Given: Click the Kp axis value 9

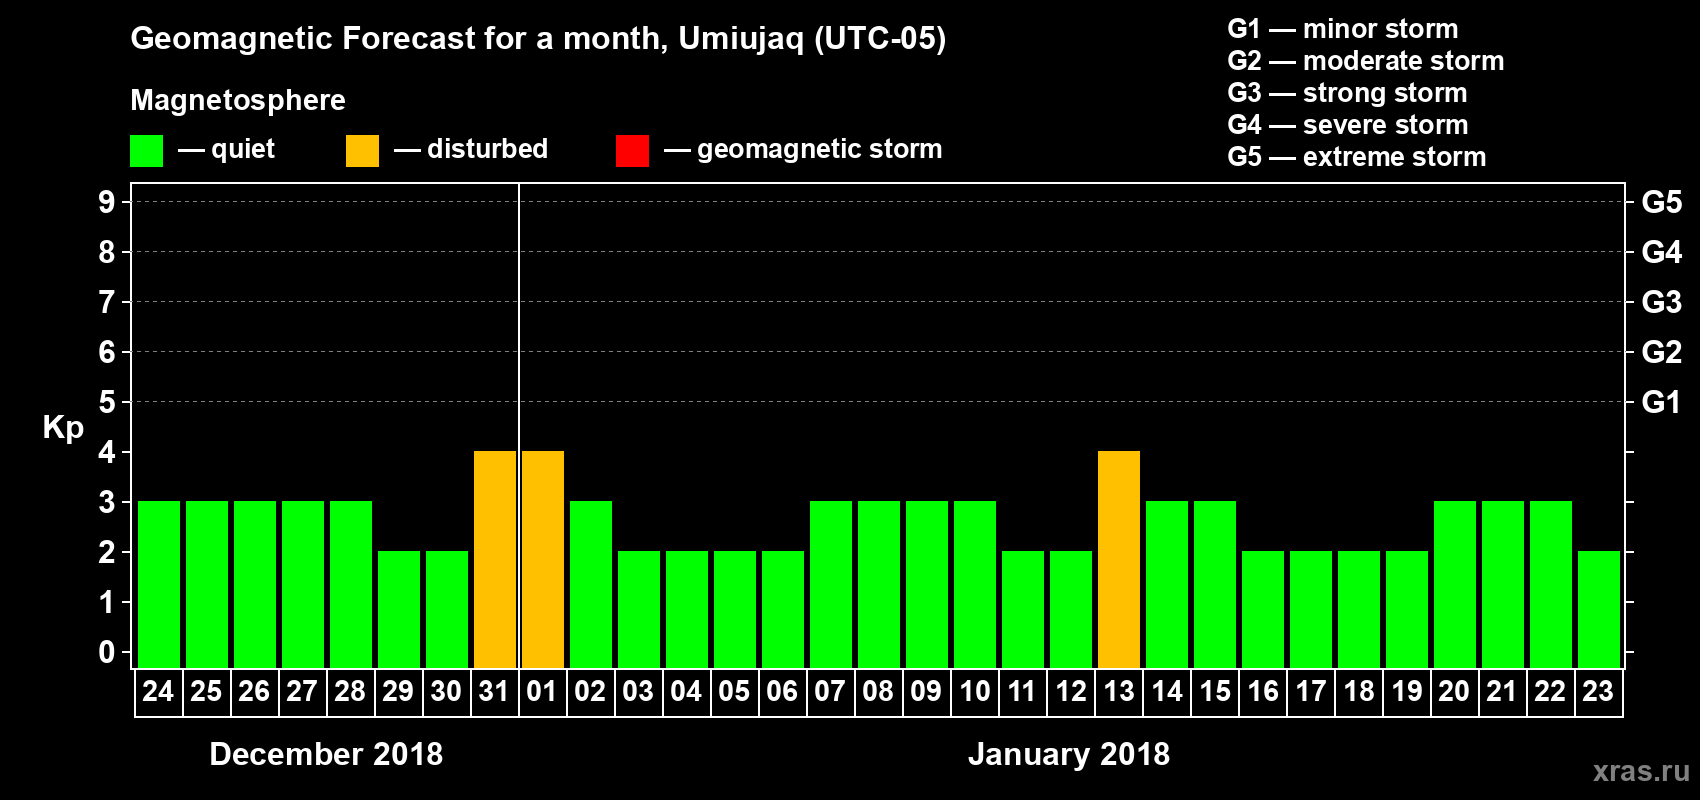Looking at the screenshot, I should (x=107, y=202).
